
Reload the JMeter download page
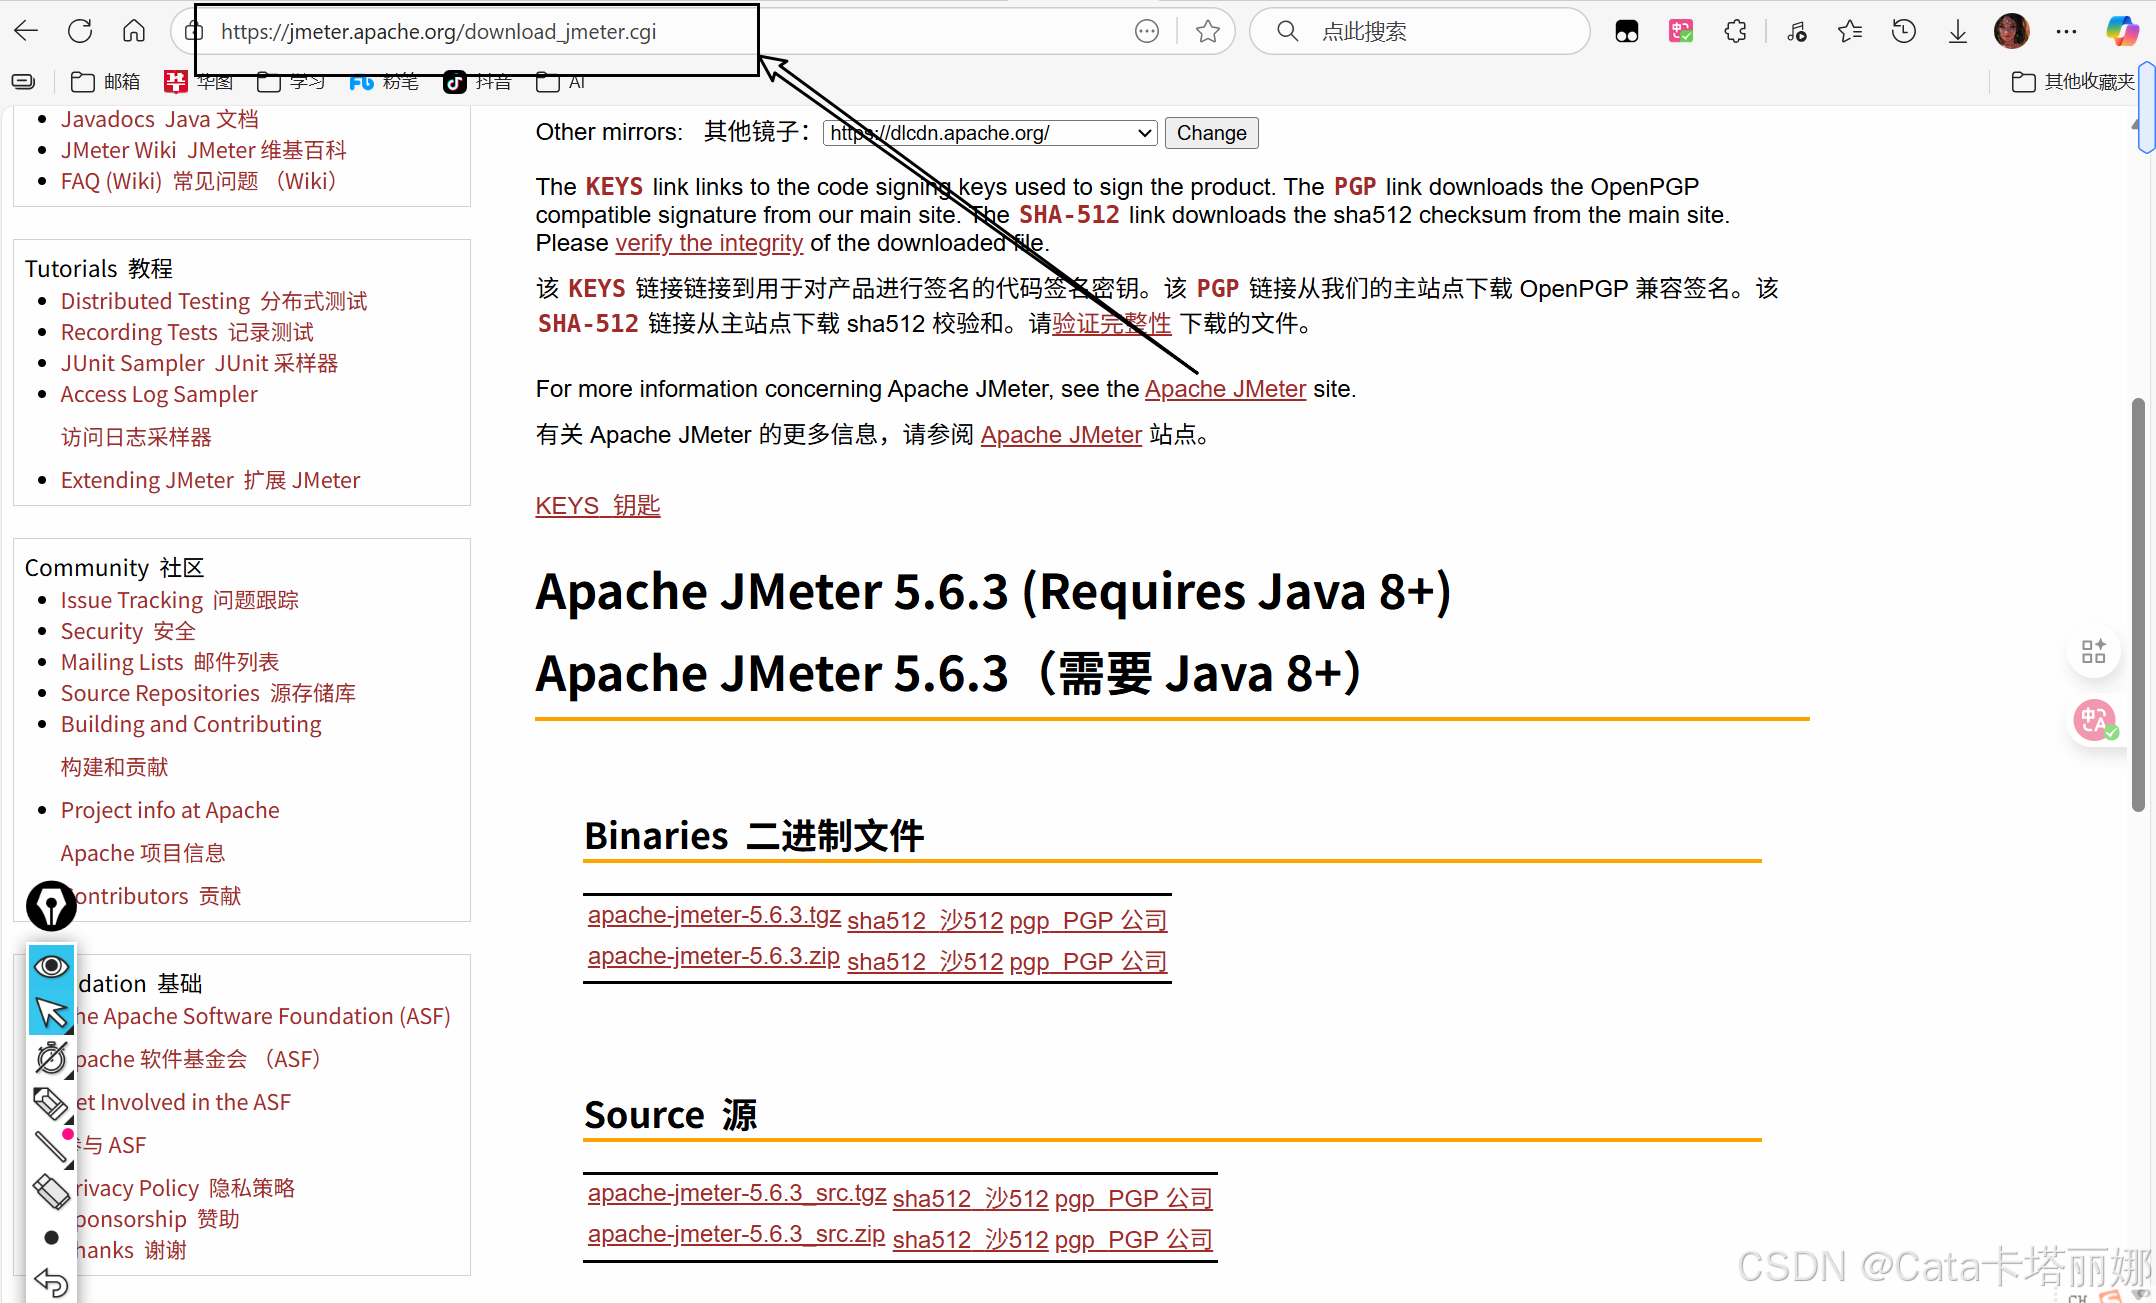coord(80,31)
